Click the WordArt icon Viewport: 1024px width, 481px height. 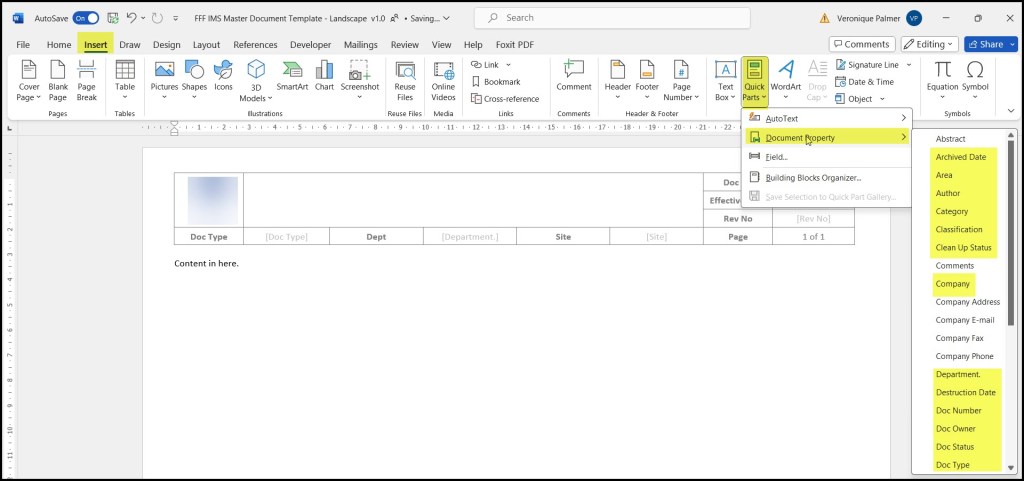coord(786,72)
